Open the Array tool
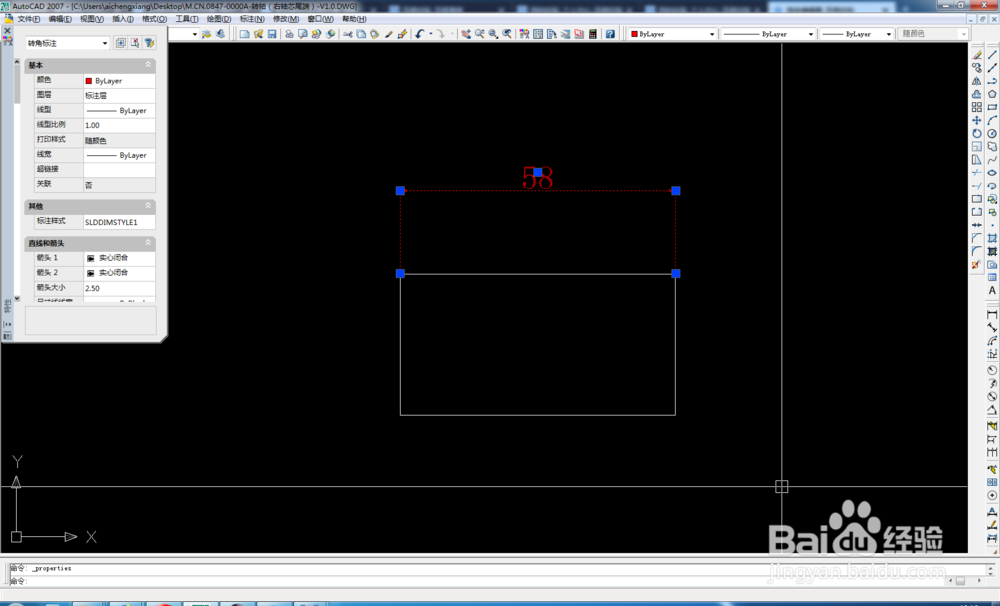Image resolution: width=1000 pixels, height=606 pixels. pyautogui.click(x=976, y=107)
